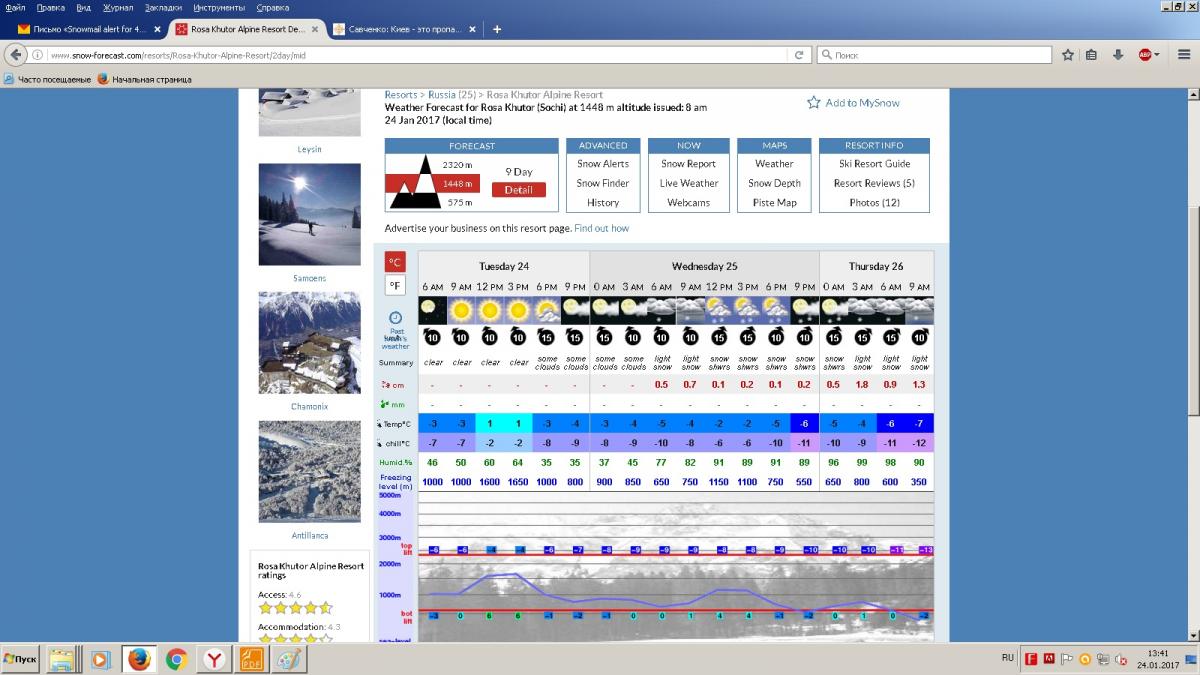
Task: Open Google Chrome from the taskbar
Action: tap(177, 659)
